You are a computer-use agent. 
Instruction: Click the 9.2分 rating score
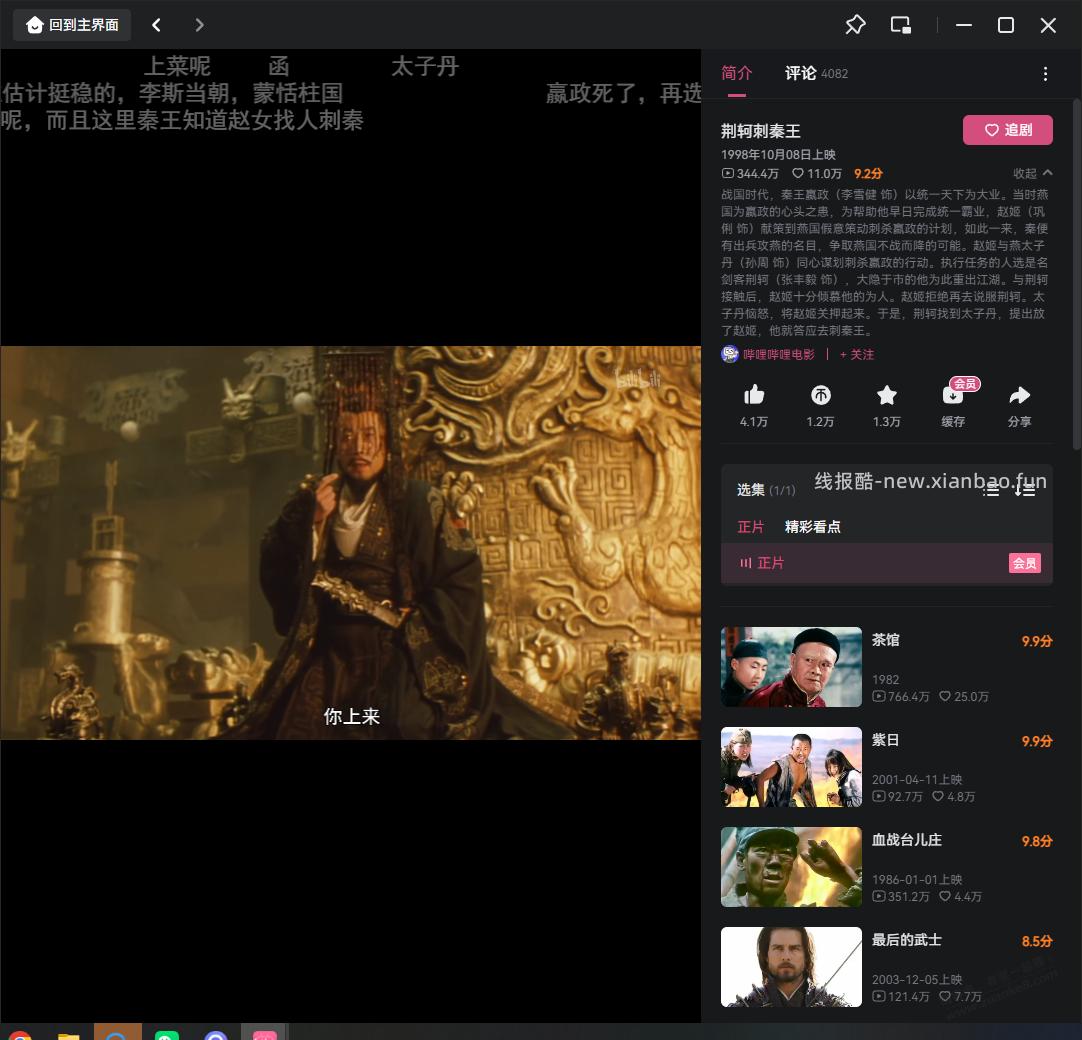coord(868,173)
